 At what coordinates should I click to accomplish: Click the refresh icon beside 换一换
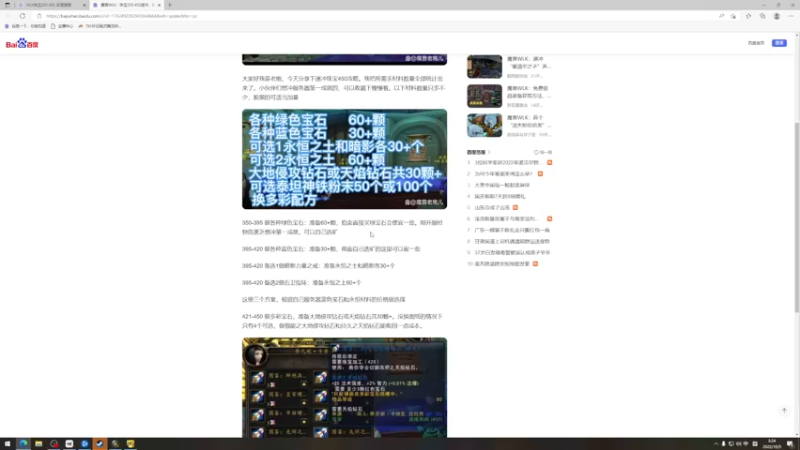pos(536,152)
